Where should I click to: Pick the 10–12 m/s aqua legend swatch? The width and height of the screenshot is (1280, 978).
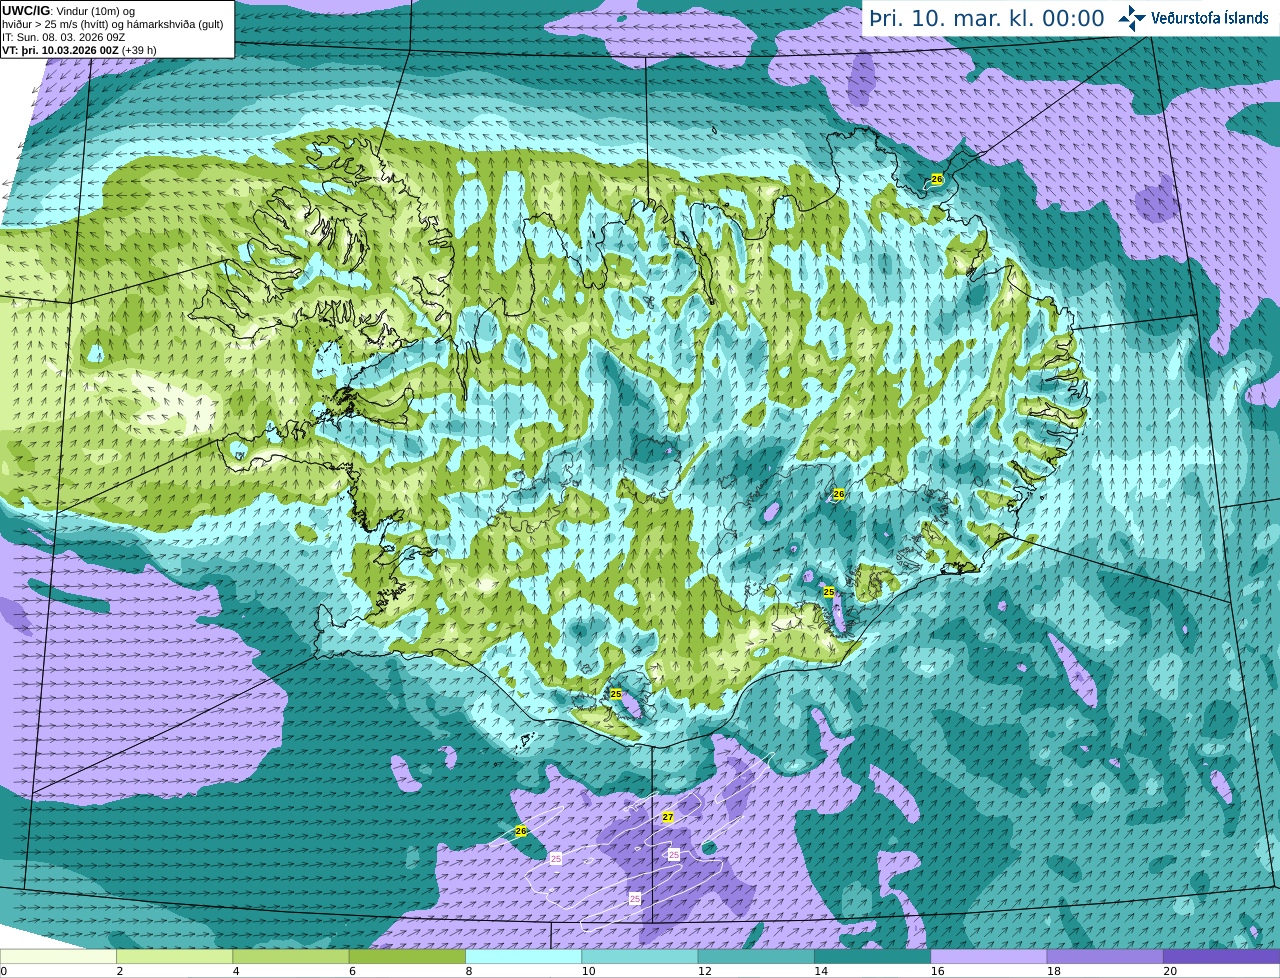(x=640, y=956)
